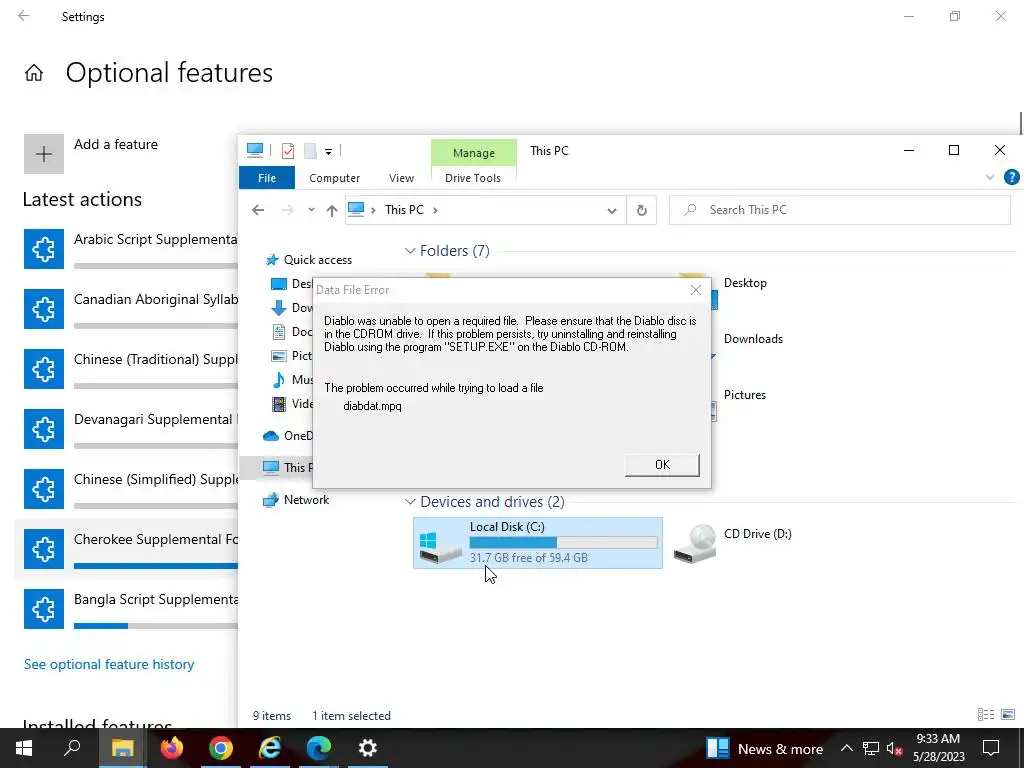Click the muted volume tray icon
This screenshot has height=768, width=1024.
pos(894,748)
